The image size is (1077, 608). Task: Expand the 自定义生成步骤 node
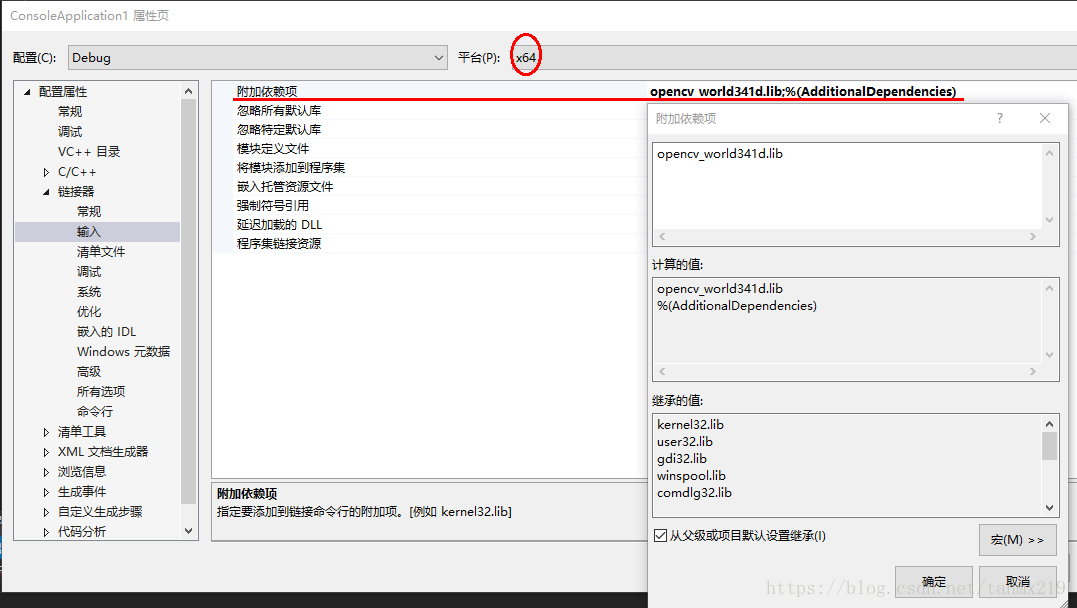coord(46,512)
